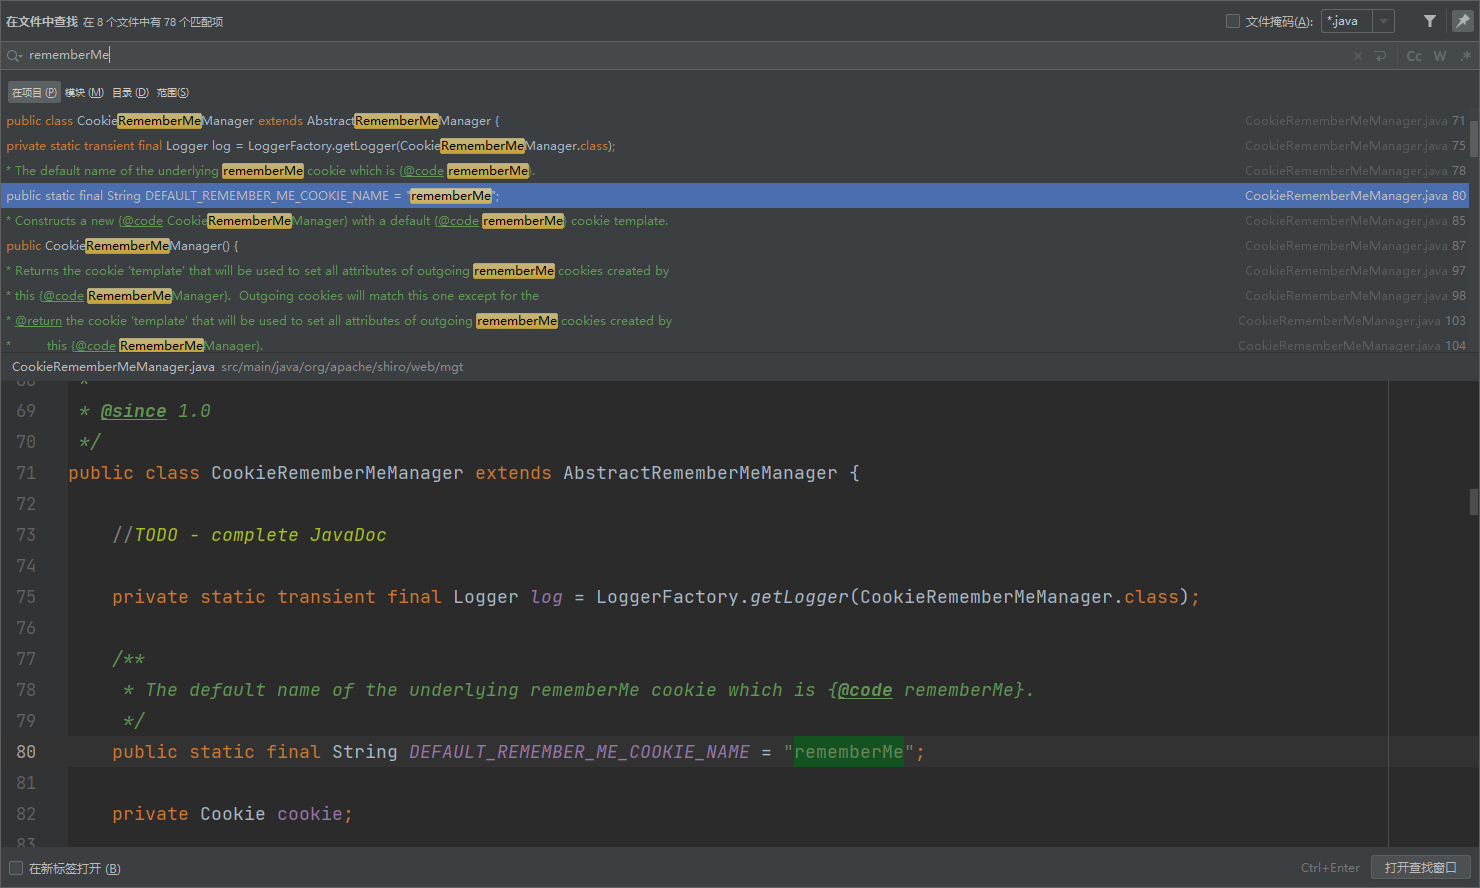Click 'AbstractRememberMeManager' in preview line 71
Image resolution: width=1480 pixels, height=888 pixels.
coord(700,473)
